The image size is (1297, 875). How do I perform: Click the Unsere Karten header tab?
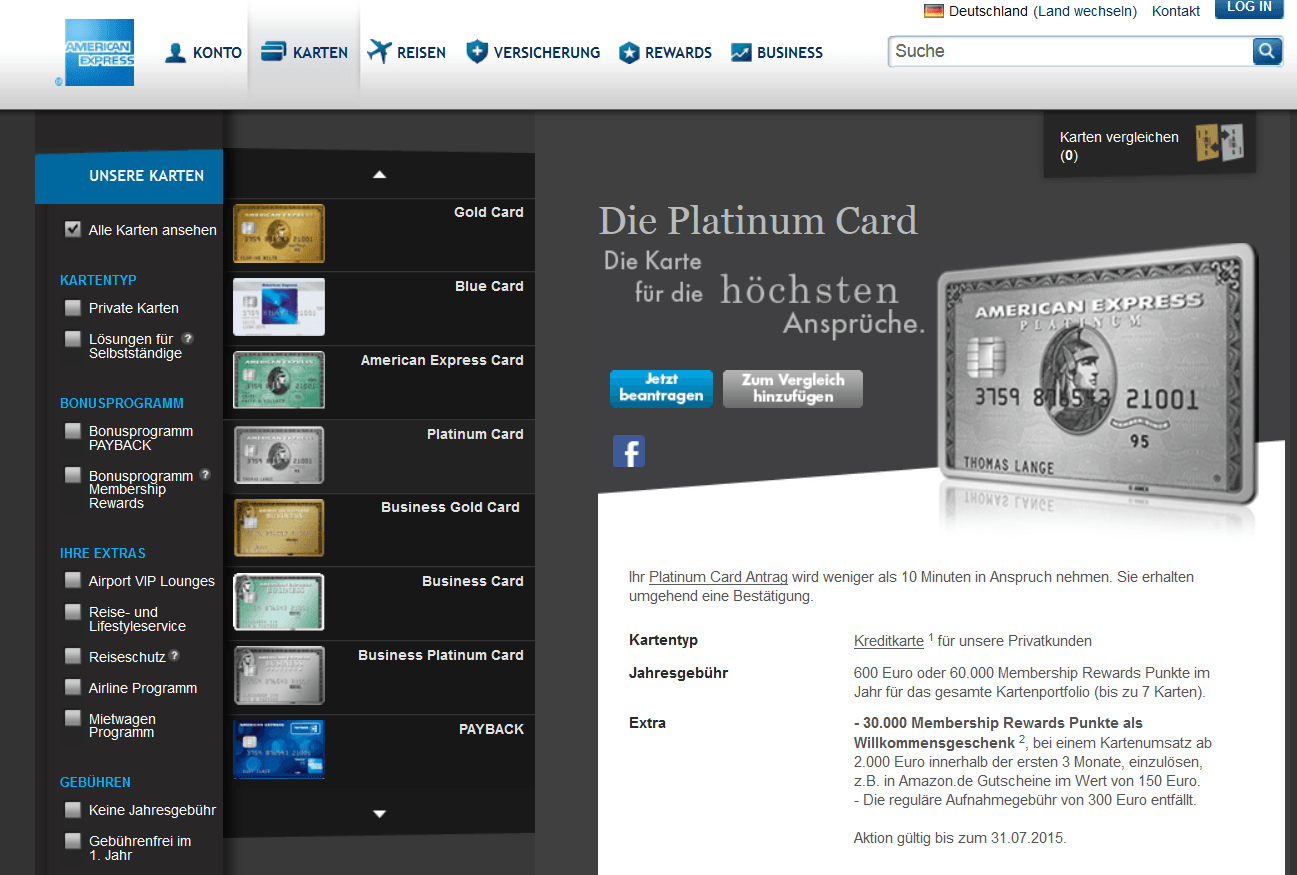(x=129, y=176)
